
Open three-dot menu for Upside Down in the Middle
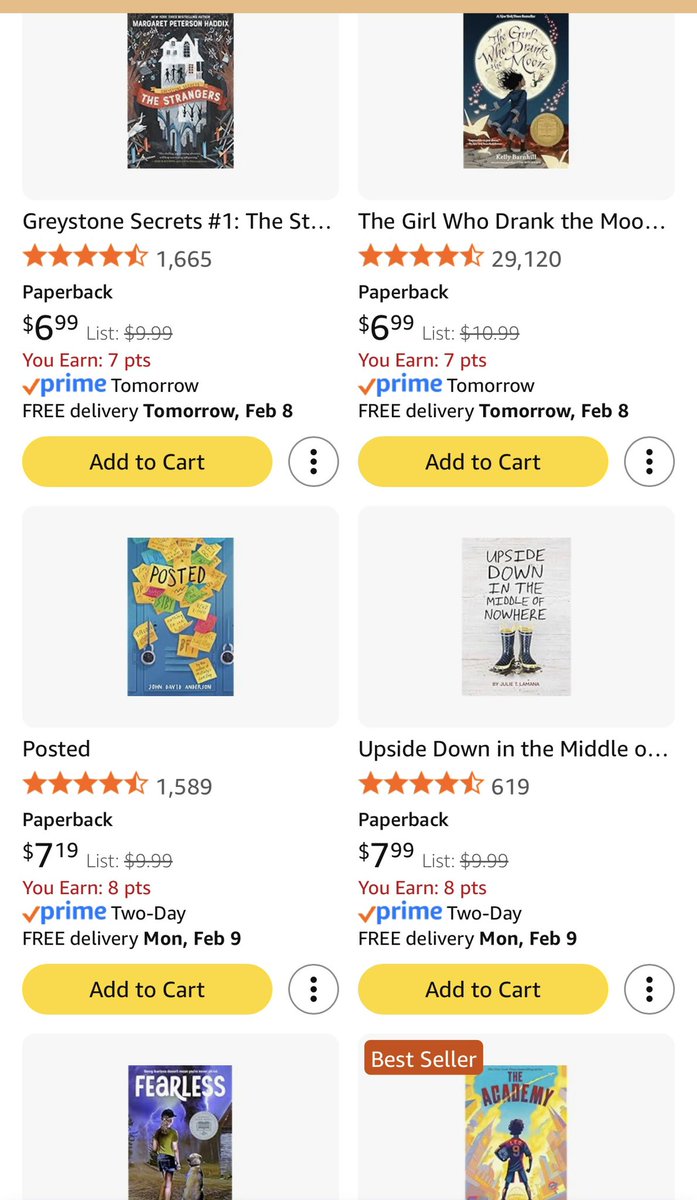(649, 989)
